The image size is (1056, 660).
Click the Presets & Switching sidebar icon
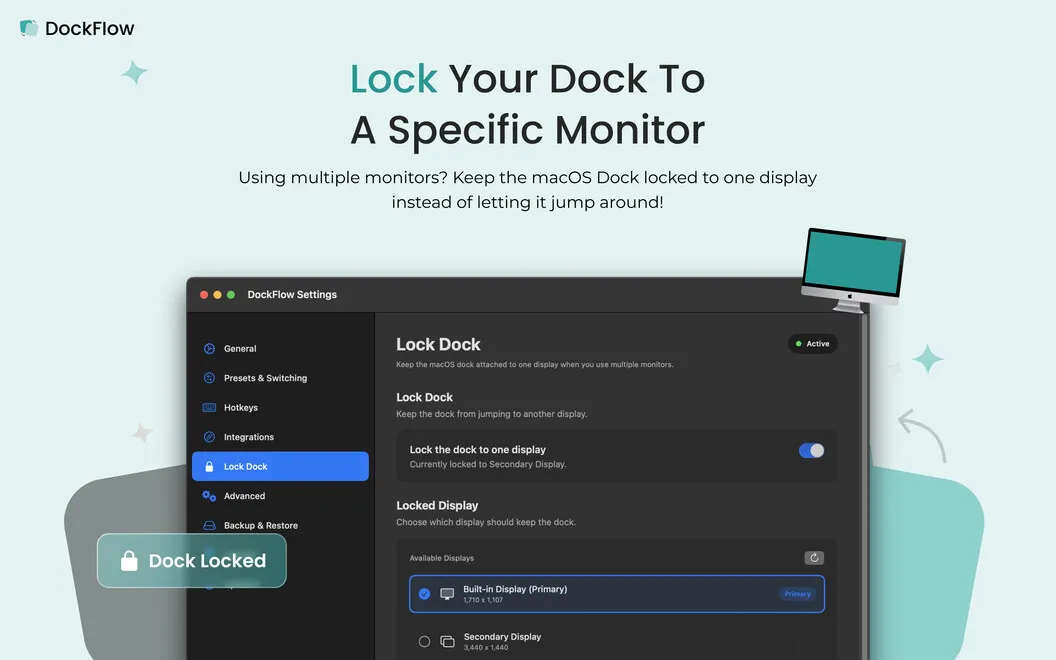(x=209, y=378)
